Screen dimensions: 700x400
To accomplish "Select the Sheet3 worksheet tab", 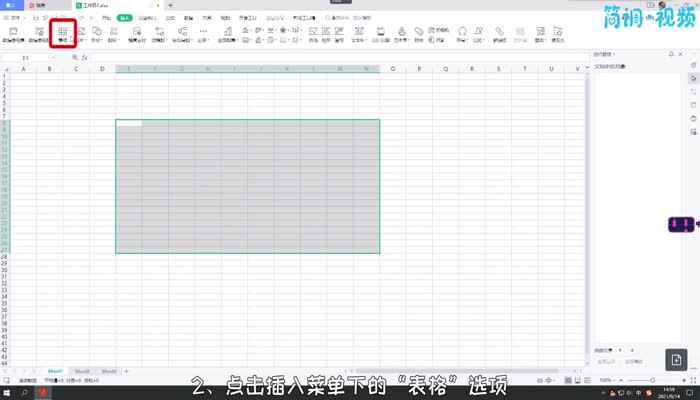I will tap(108, 370).
